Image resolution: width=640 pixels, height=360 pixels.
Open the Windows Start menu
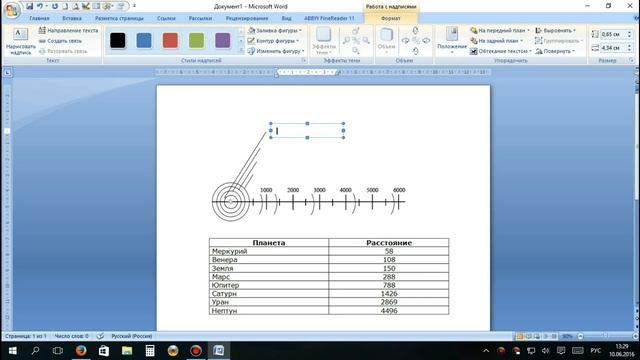click(12, 351)
